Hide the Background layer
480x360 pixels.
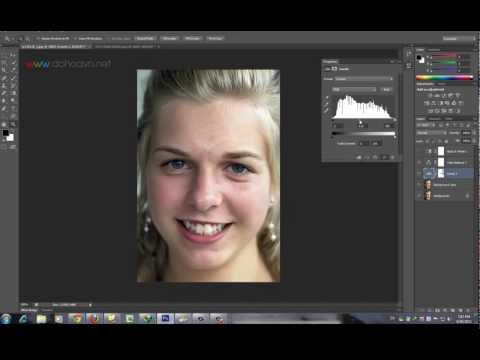pyautogui.click(x=419, y=196)
